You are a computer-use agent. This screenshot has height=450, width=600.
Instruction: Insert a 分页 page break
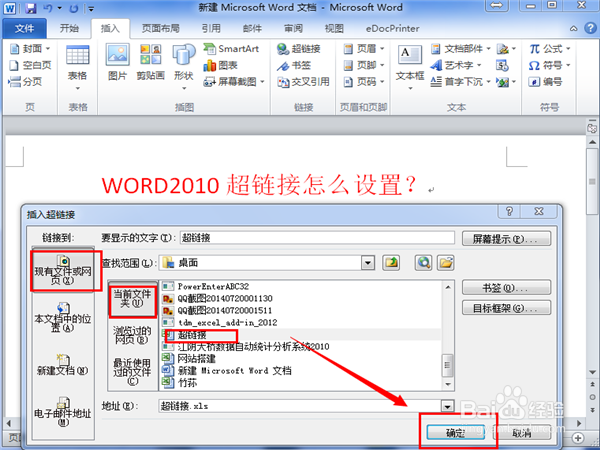click(x=25, y=82)
